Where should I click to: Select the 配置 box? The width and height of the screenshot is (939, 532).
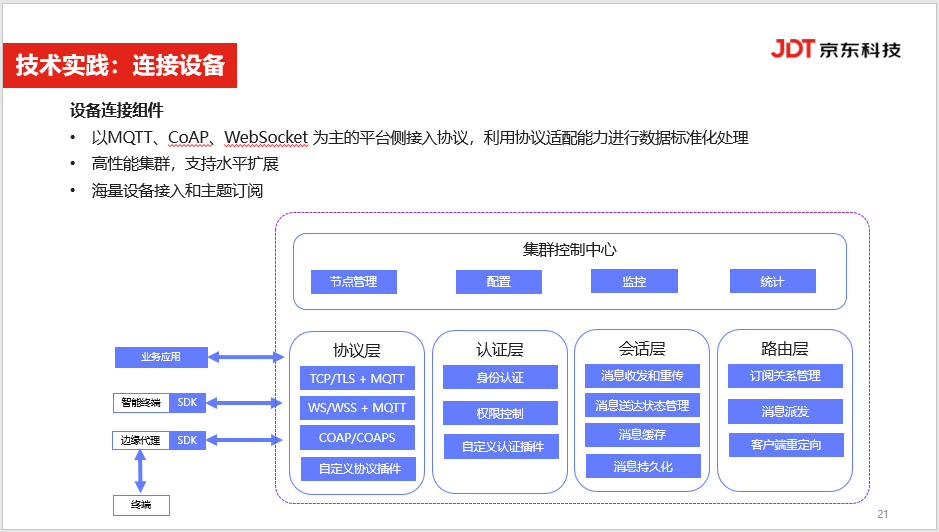[499, 282]
